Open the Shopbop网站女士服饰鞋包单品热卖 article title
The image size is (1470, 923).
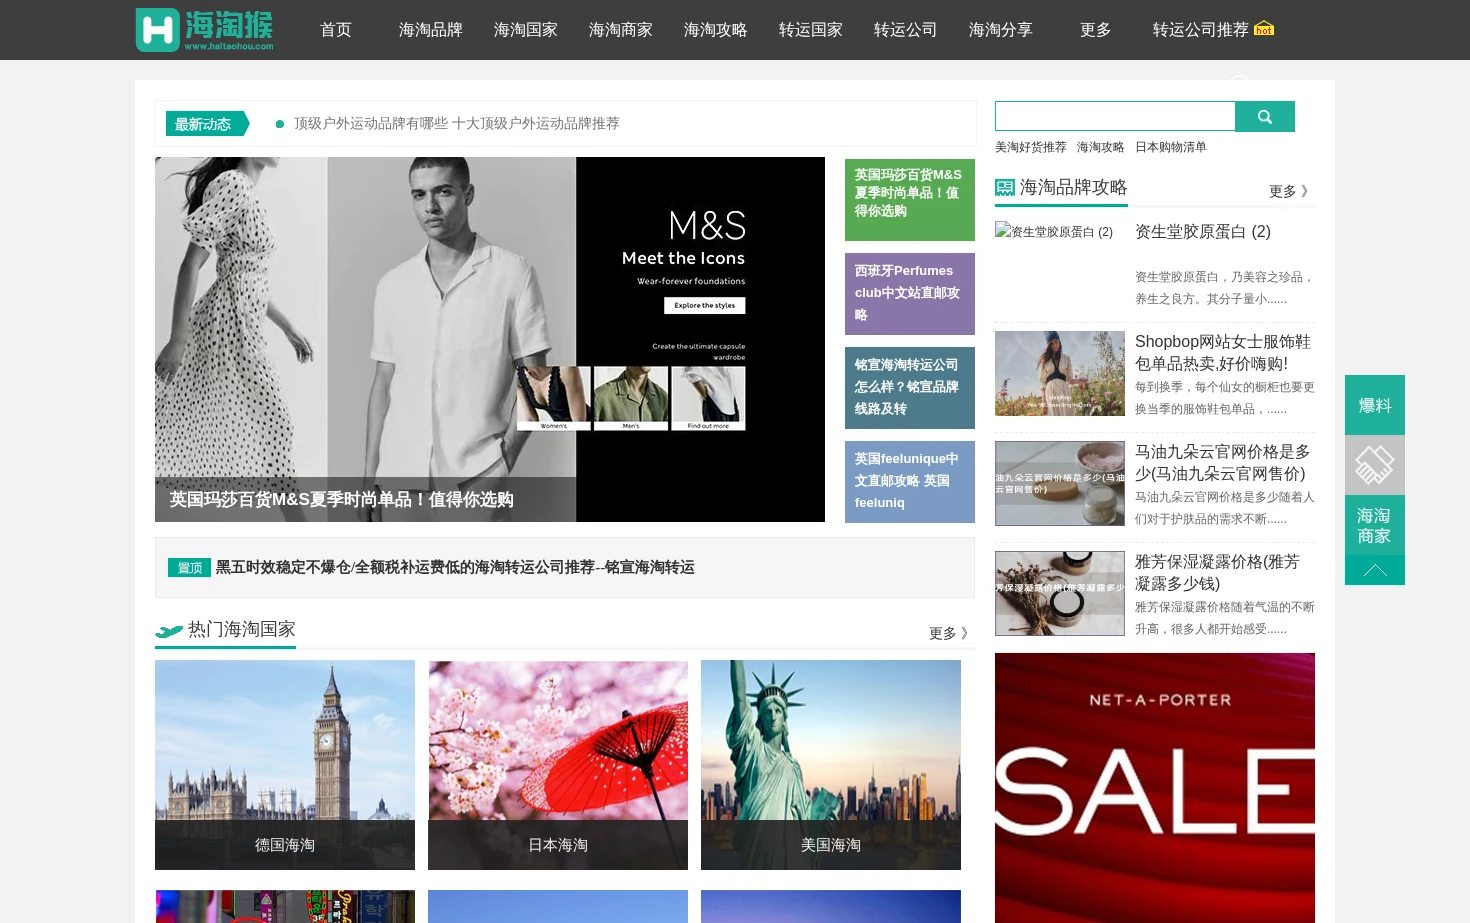pos(1223,353)
